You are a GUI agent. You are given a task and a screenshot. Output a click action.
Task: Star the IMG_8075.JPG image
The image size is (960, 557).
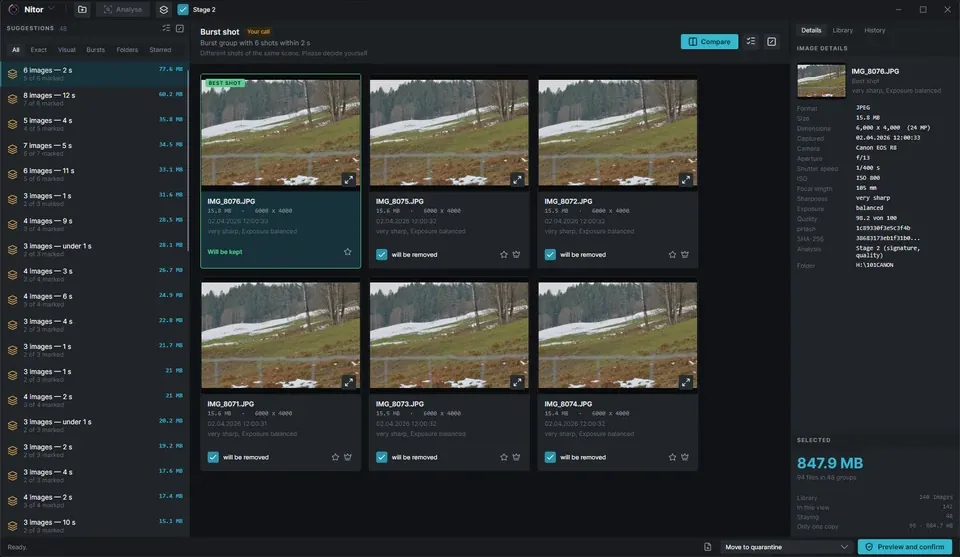tap(503, 255)
